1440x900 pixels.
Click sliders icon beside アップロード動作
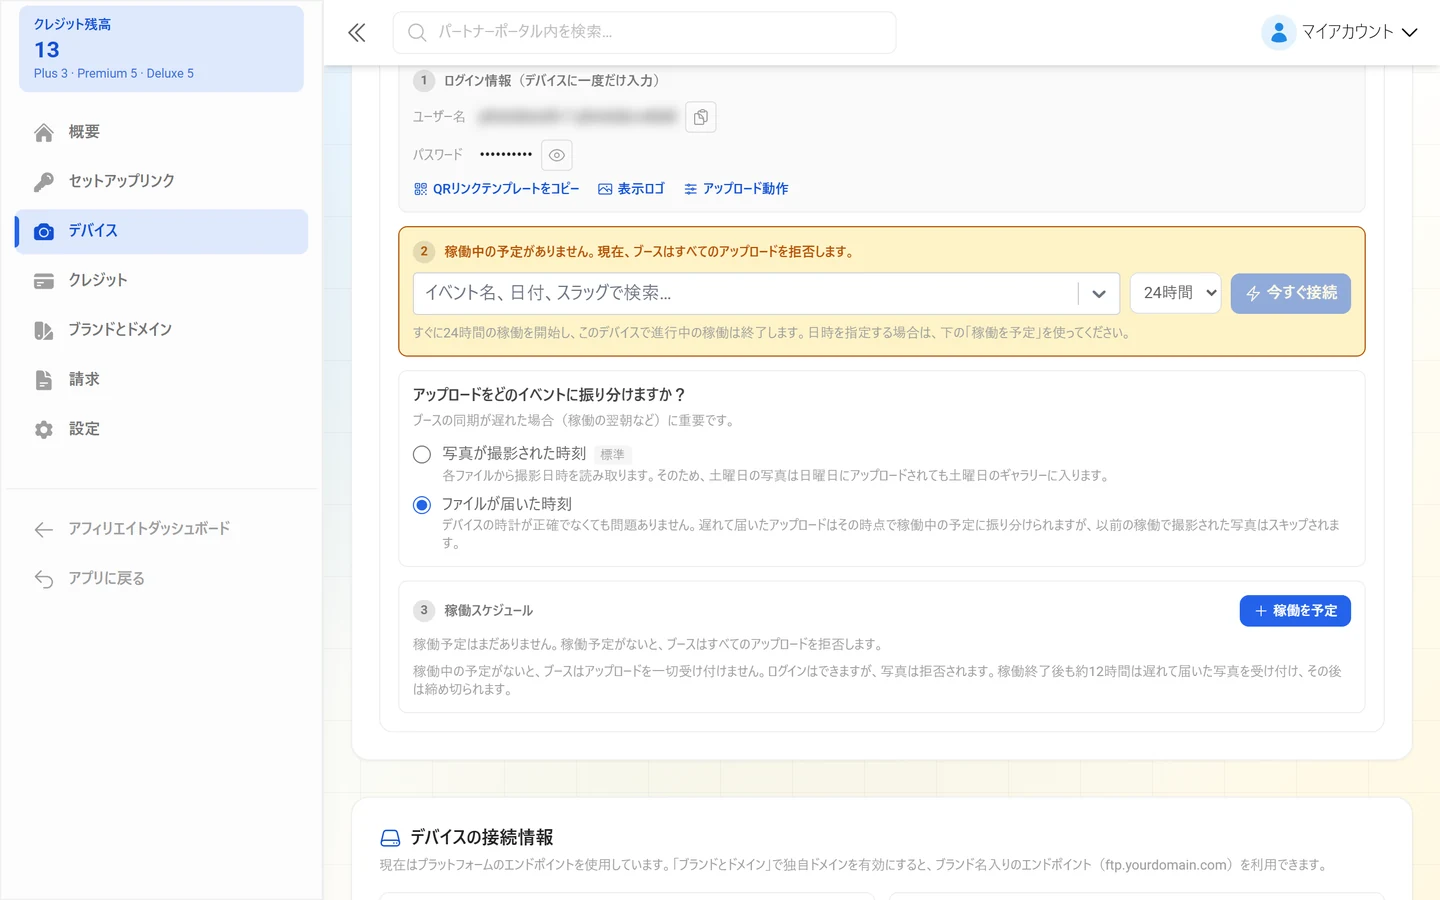pyautogui.click(x=690, y=189)
